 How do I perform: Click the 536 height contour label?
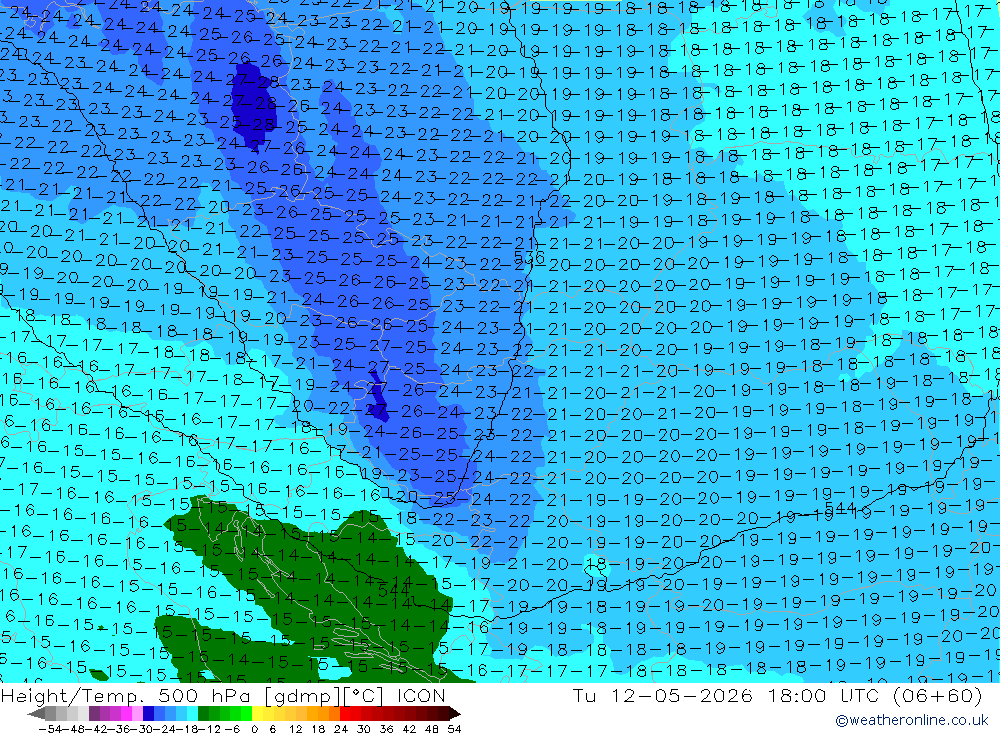tap(529, 257)
